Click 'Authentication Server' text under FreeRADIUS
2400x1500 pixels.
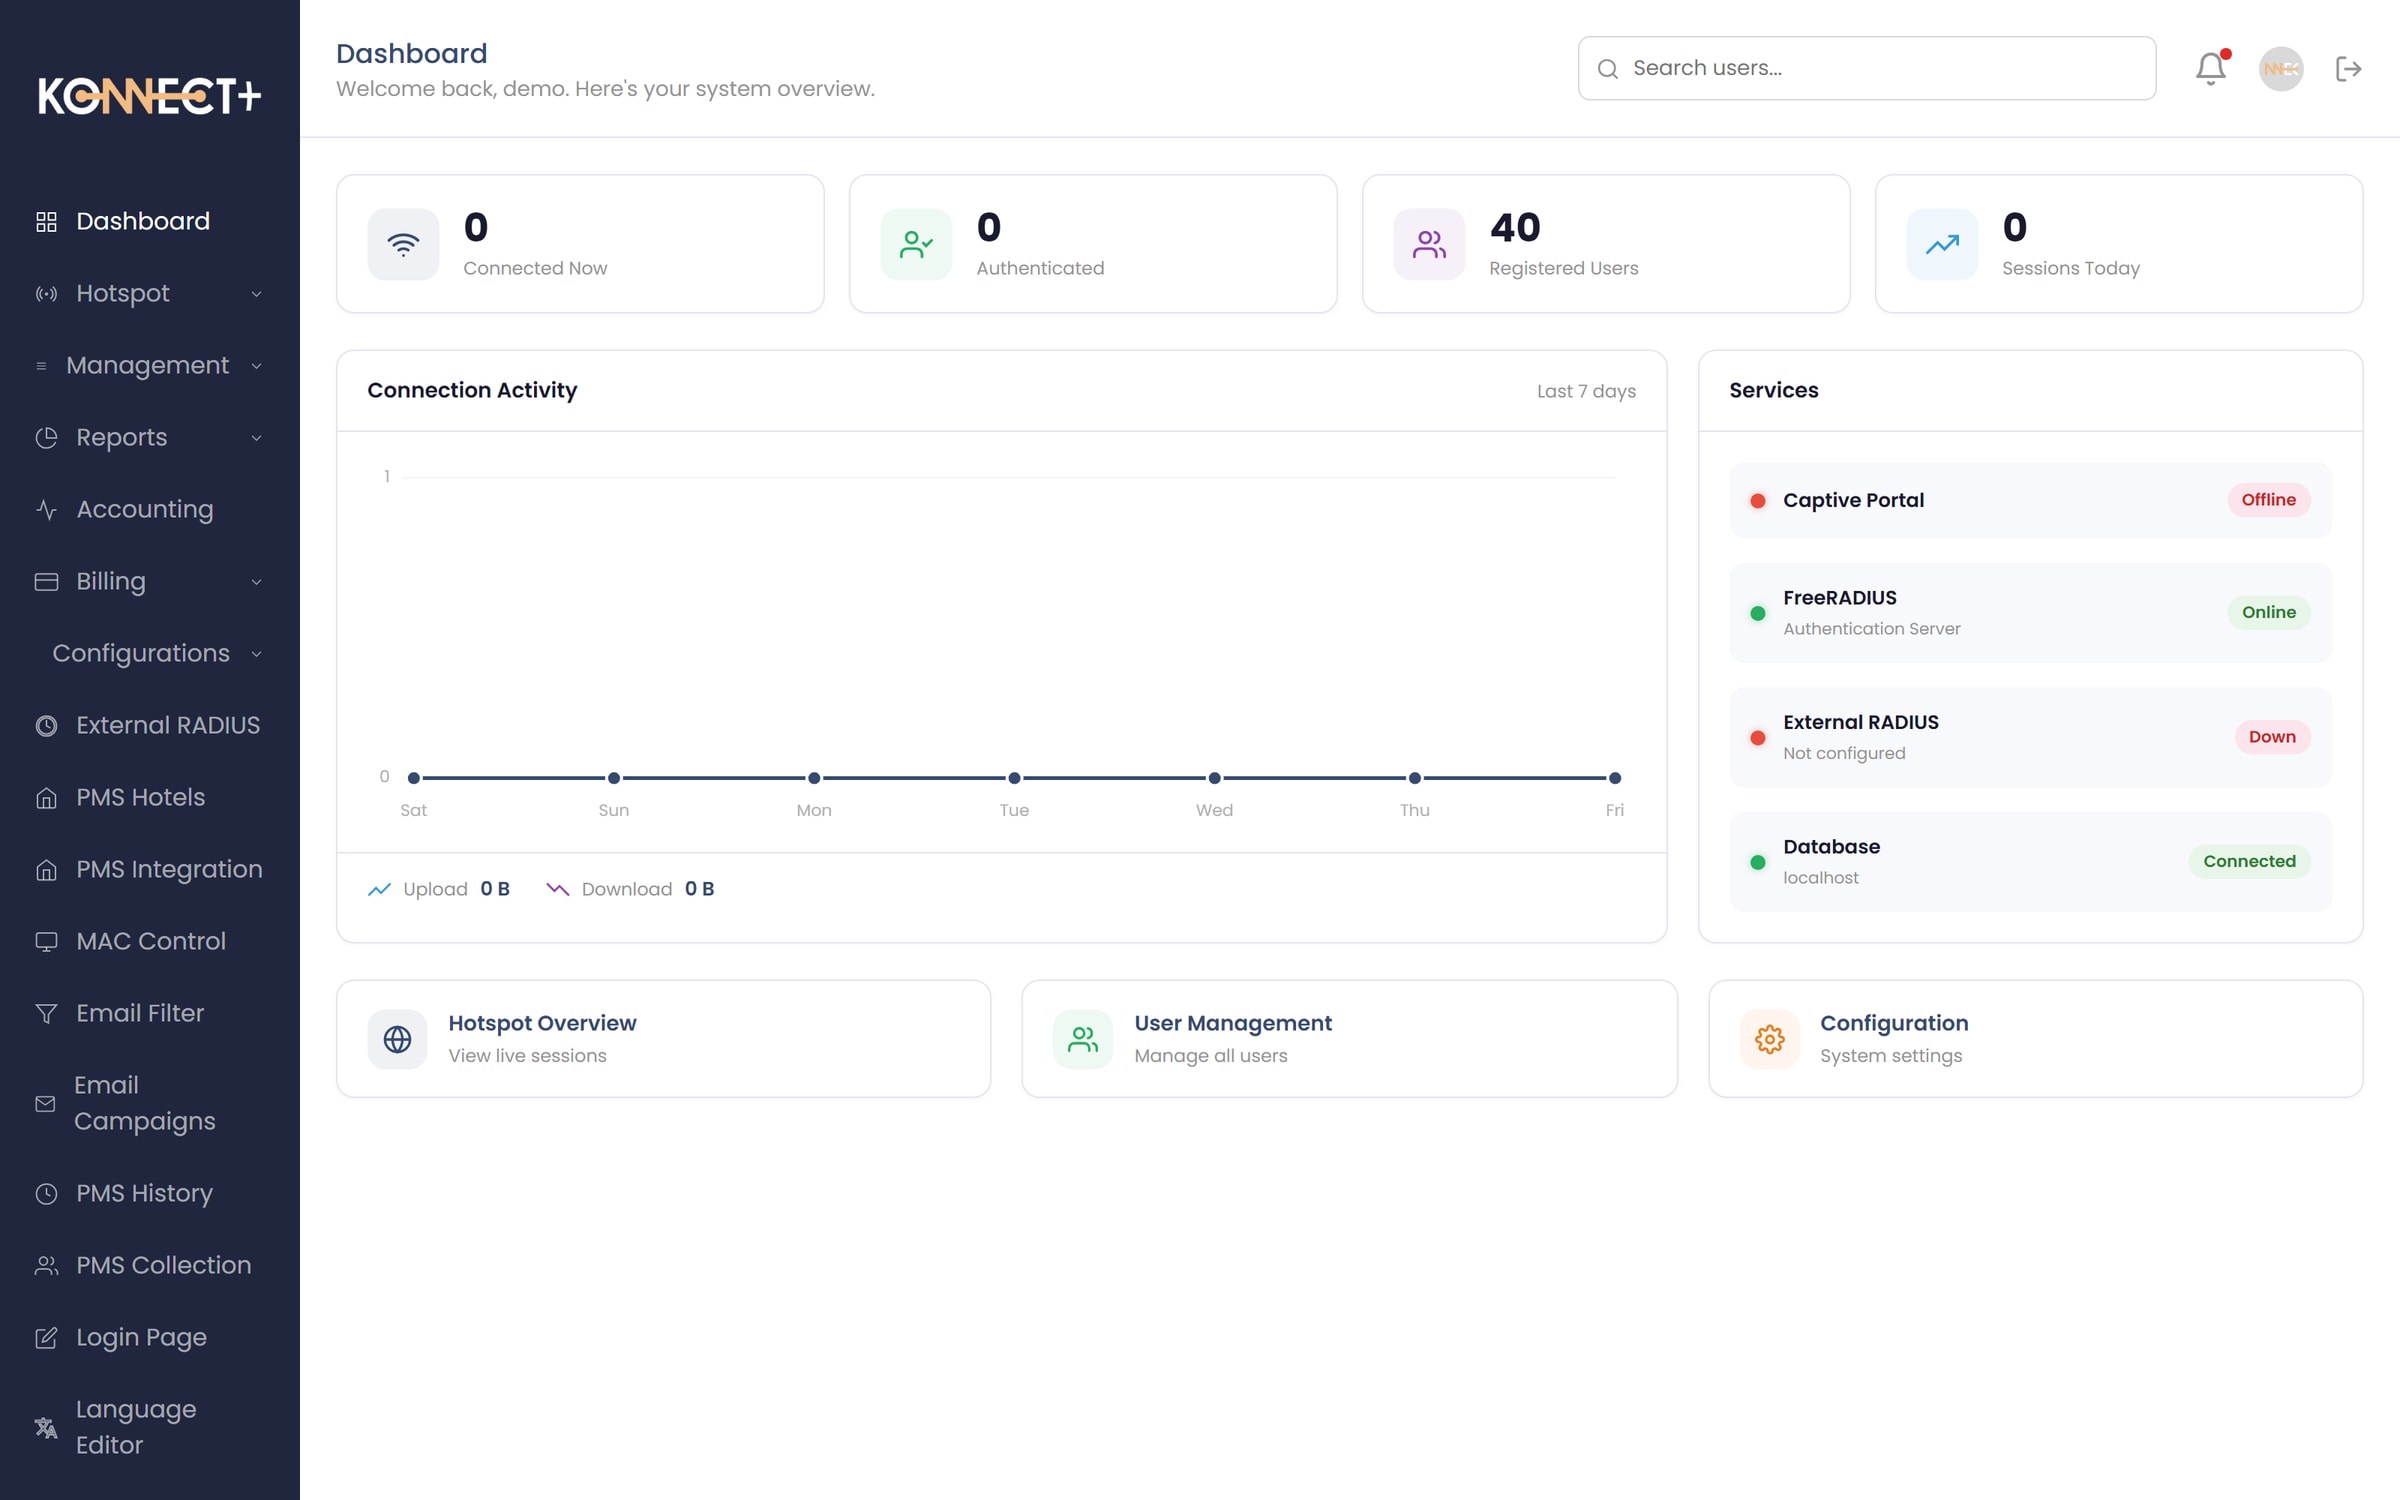coord(1871,629)
